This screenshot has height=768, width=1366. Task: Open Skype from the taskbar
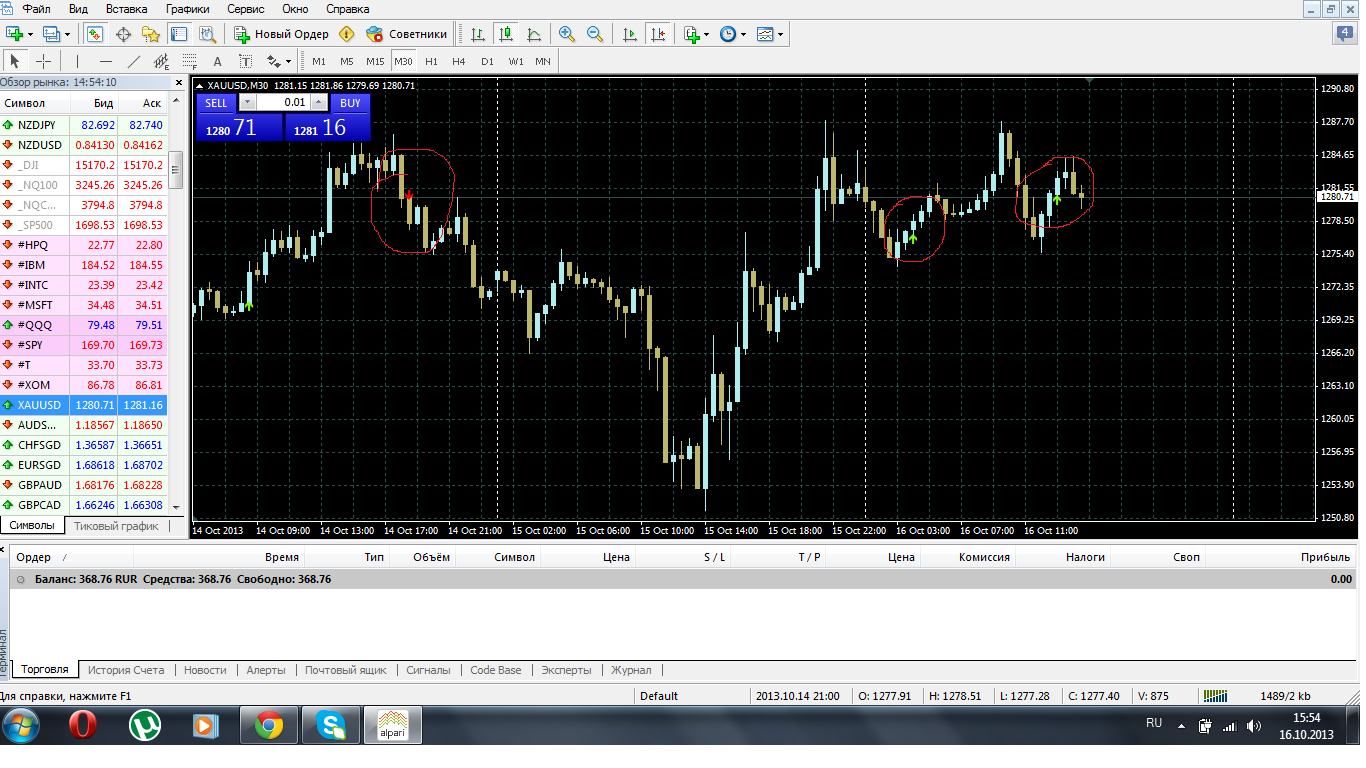331,725
